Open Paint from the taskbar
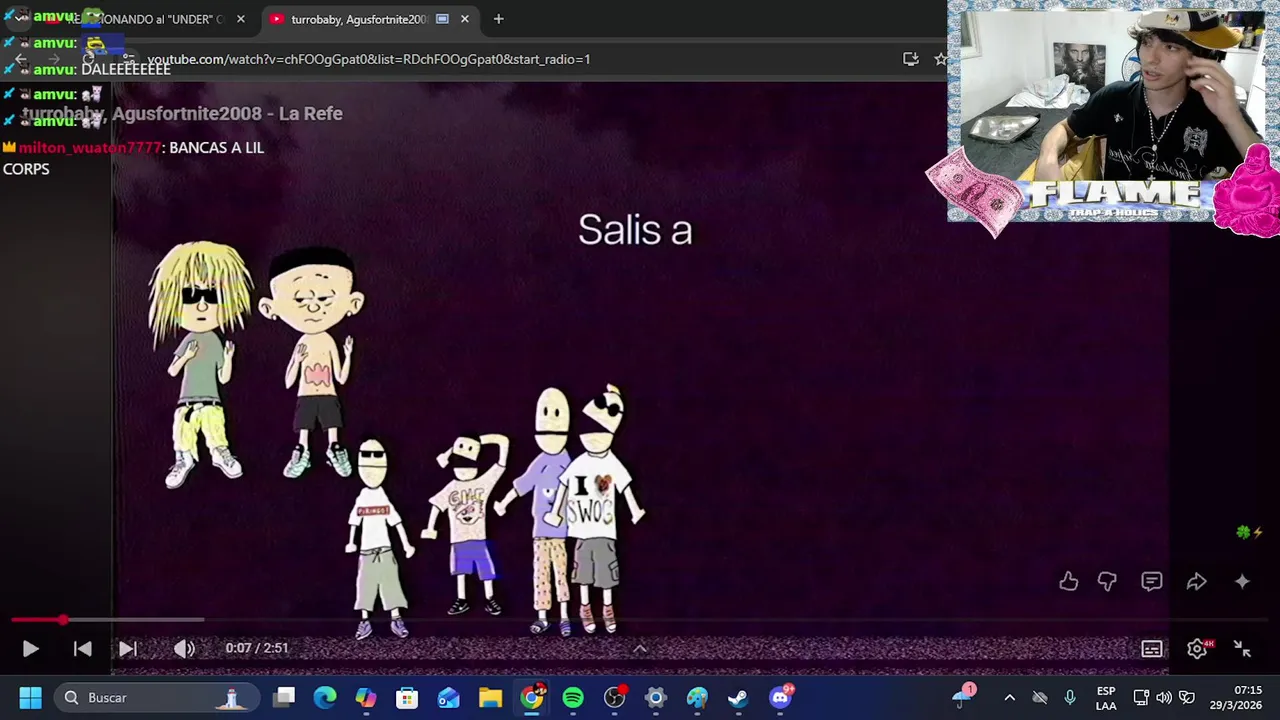The width and height of the screenshot is (1280, 720). click(x=697, y=698)
